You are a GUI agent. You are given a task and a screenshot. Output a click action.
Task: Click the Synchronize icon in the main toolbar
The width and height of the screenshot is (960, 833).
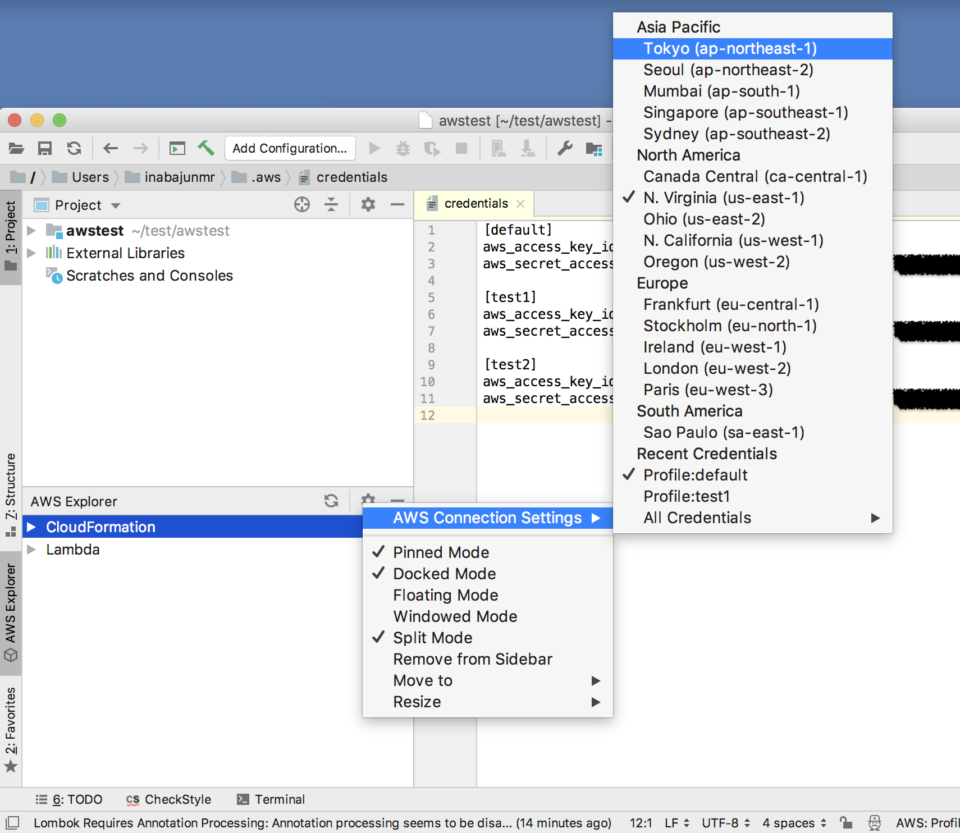point(74,148)
